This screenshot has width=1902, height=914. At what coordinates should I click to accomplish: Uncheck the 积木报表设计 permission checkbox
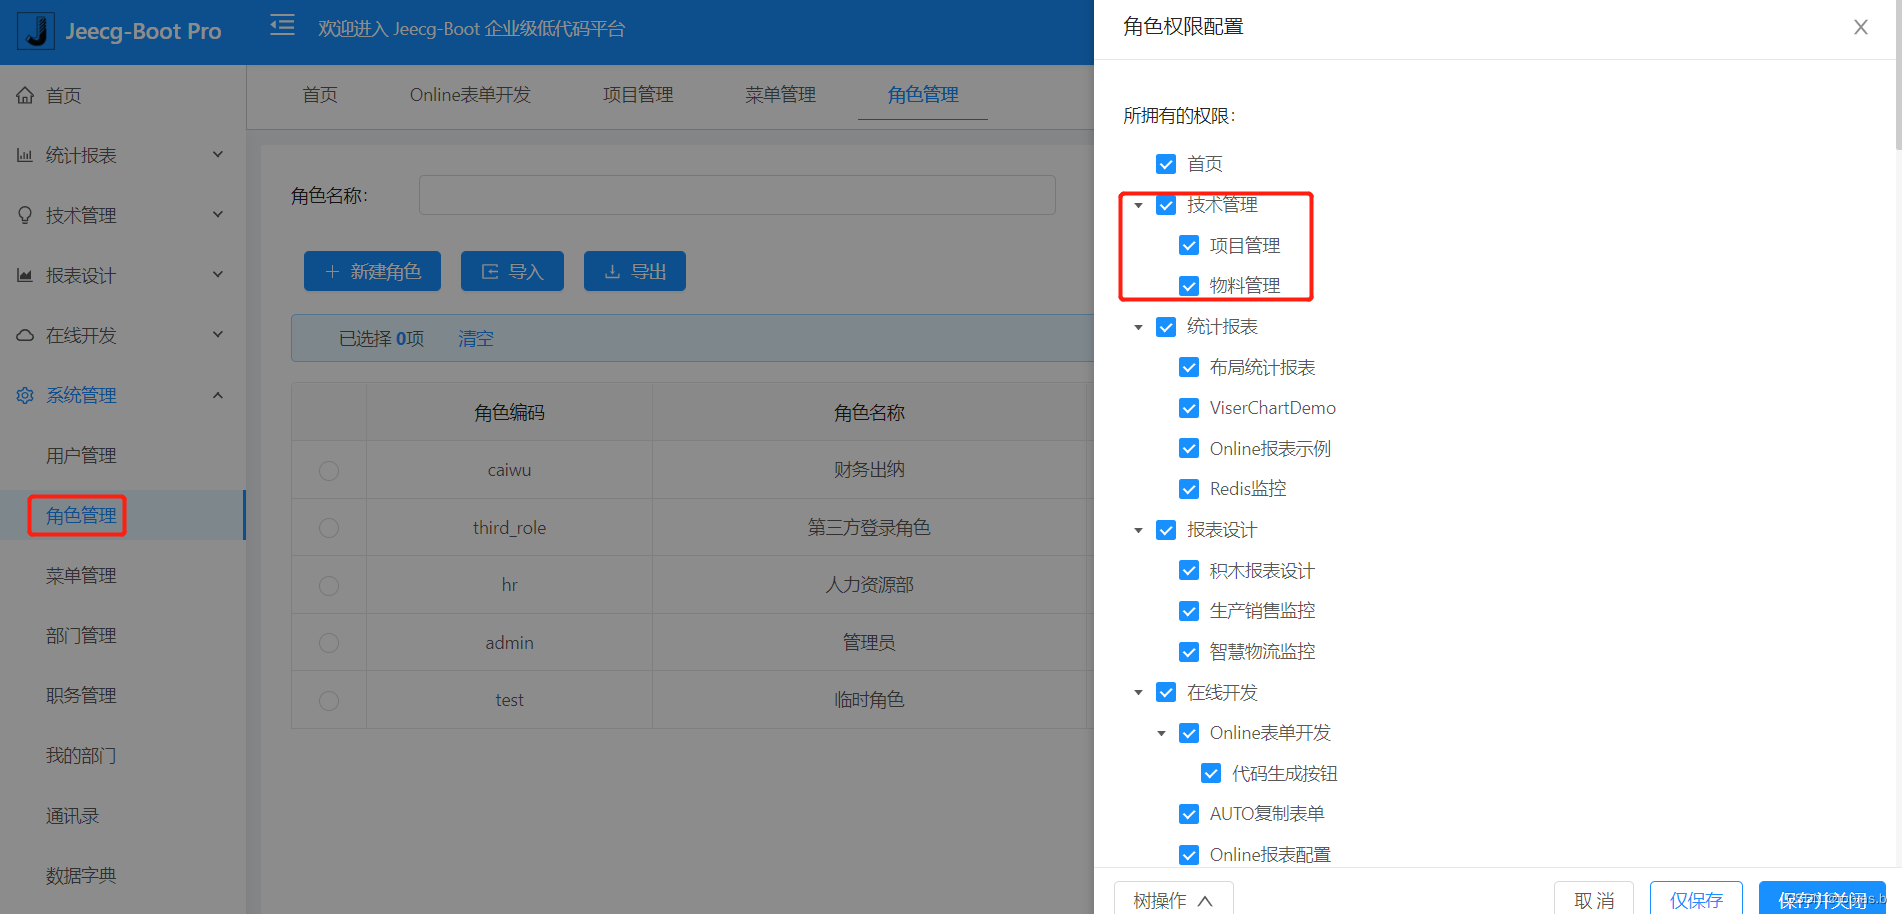pyautogui.click(x=1189, y=570)
